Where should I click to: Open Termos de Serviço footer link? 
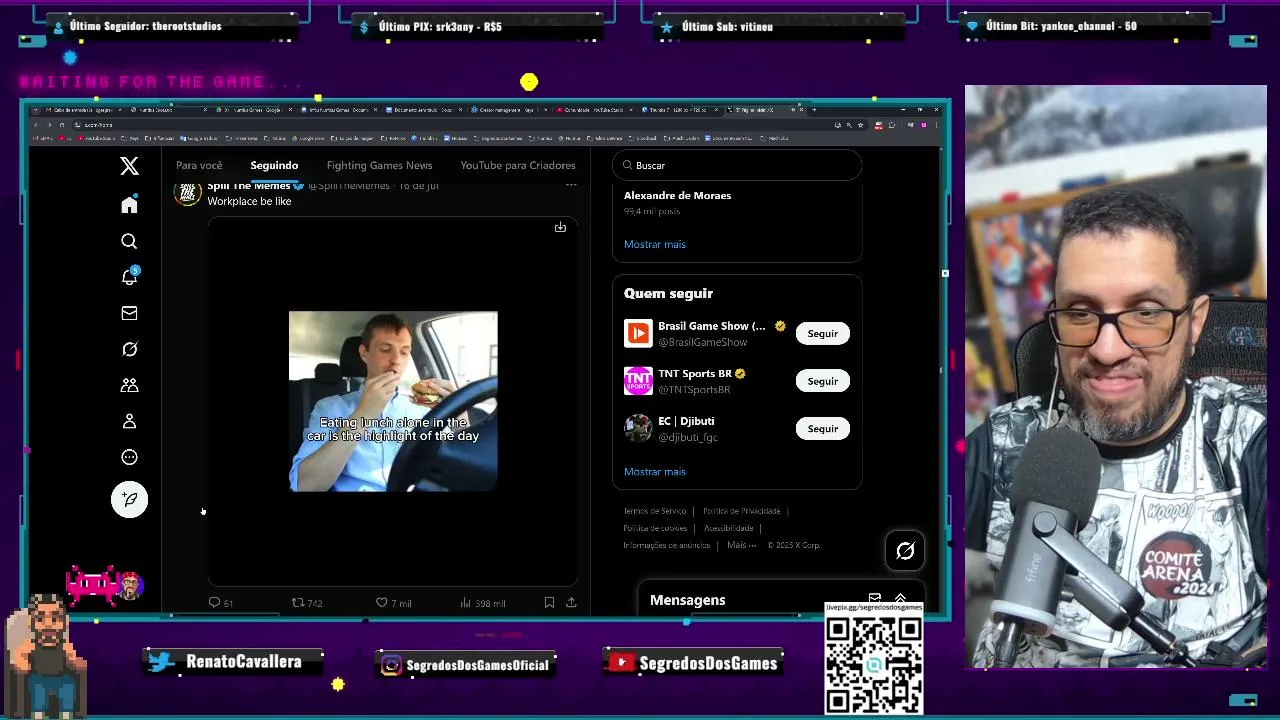click(x=655, y=511)
